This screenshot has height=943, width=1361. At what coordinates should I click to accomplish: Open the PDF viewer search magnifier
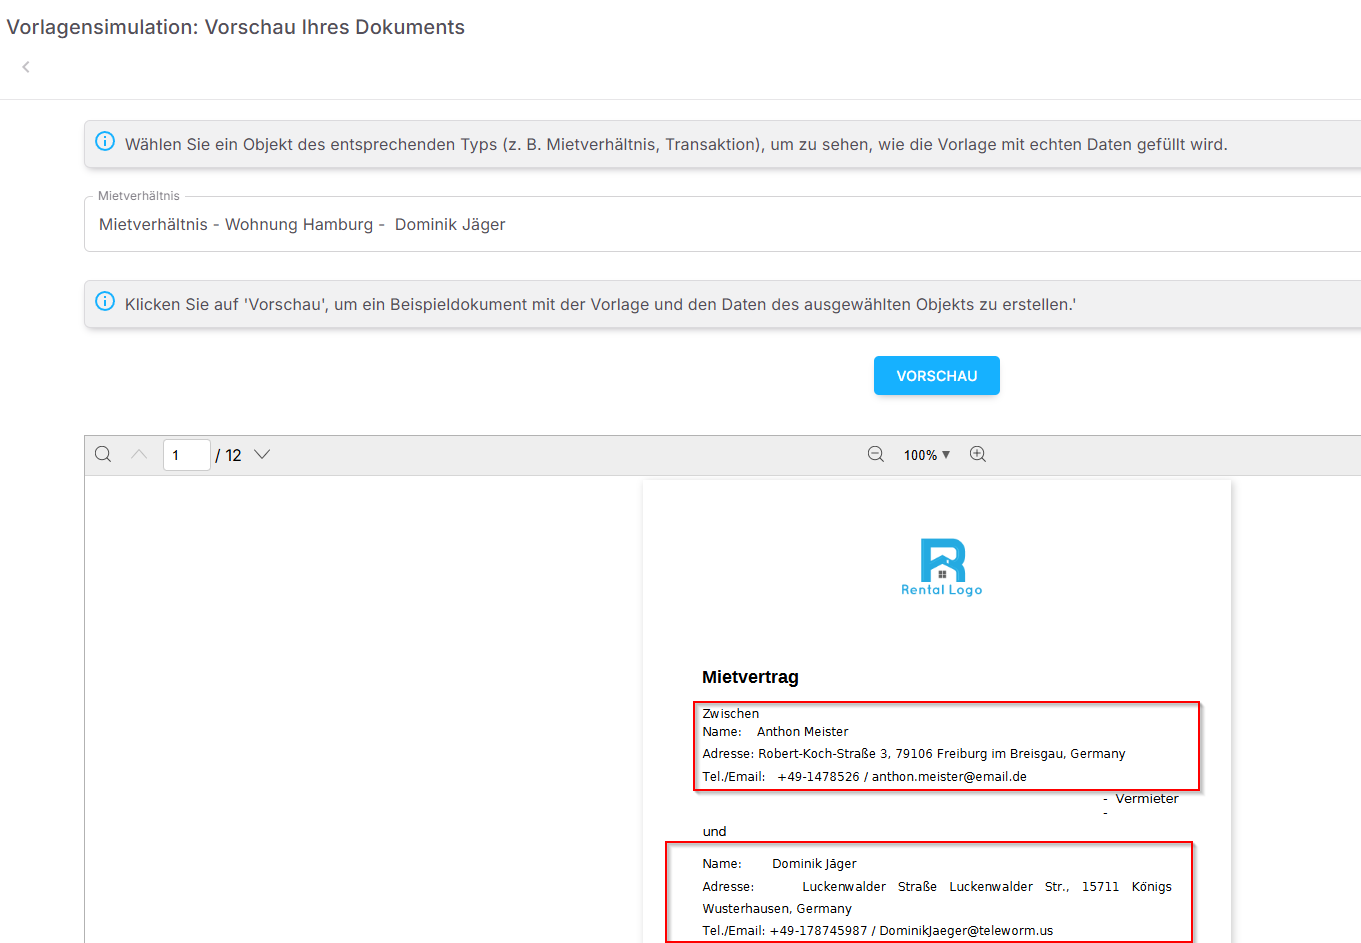[103, 455]
